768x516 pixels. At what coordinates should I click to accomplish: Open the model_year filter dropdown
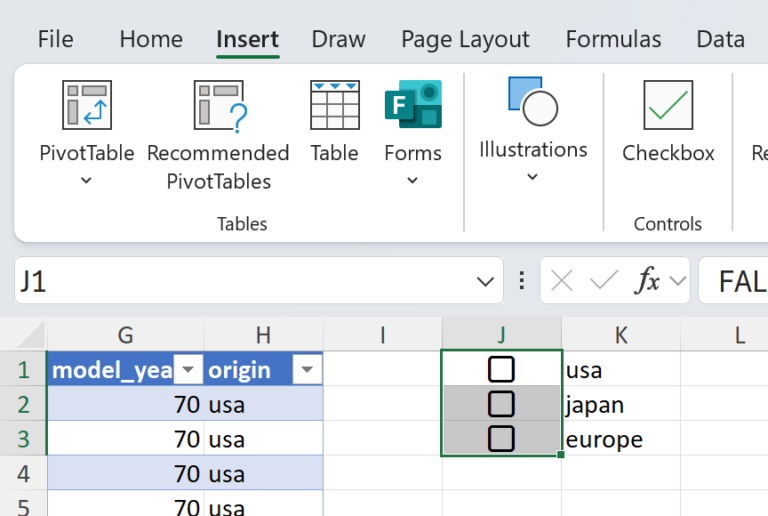(x=187, y=370)
